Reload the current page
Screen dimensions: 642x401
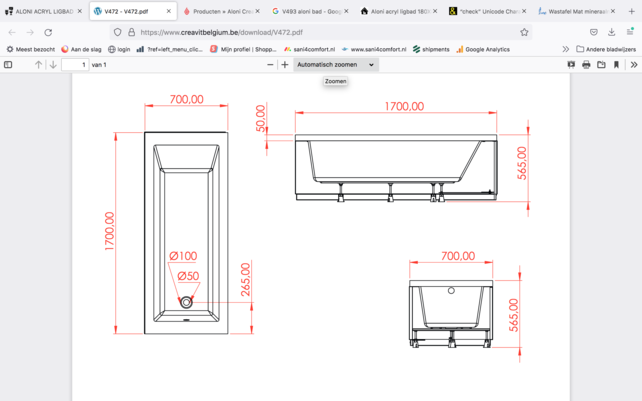pyautogui.click(x=48, y=32)
